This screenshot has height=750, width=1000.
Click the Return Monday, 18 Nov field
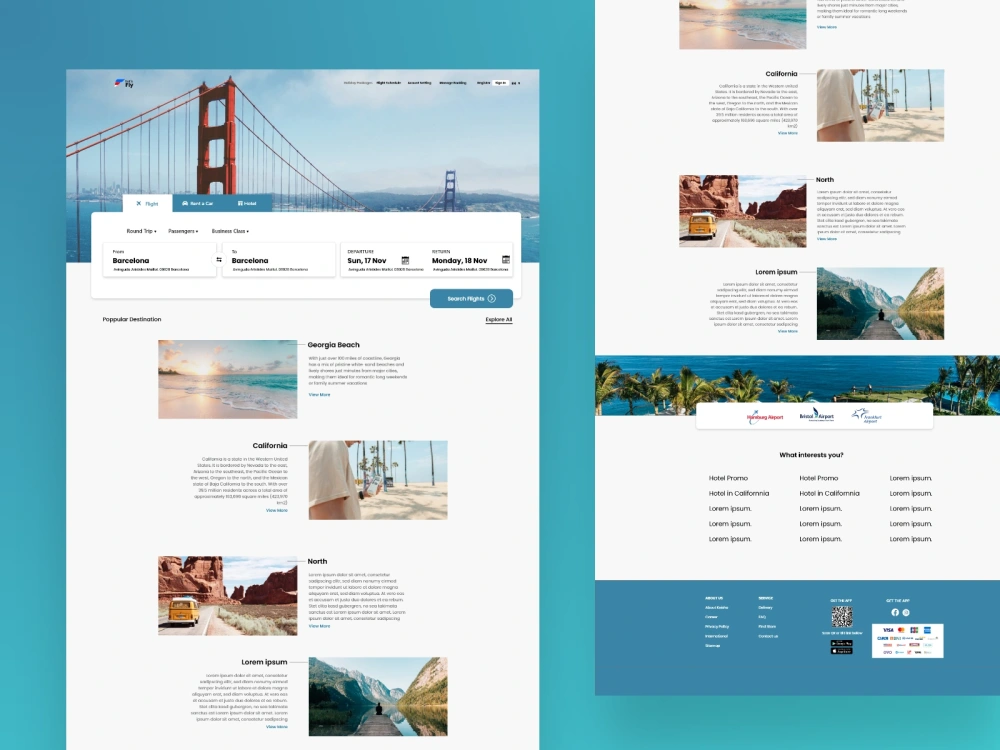[470, 260]
